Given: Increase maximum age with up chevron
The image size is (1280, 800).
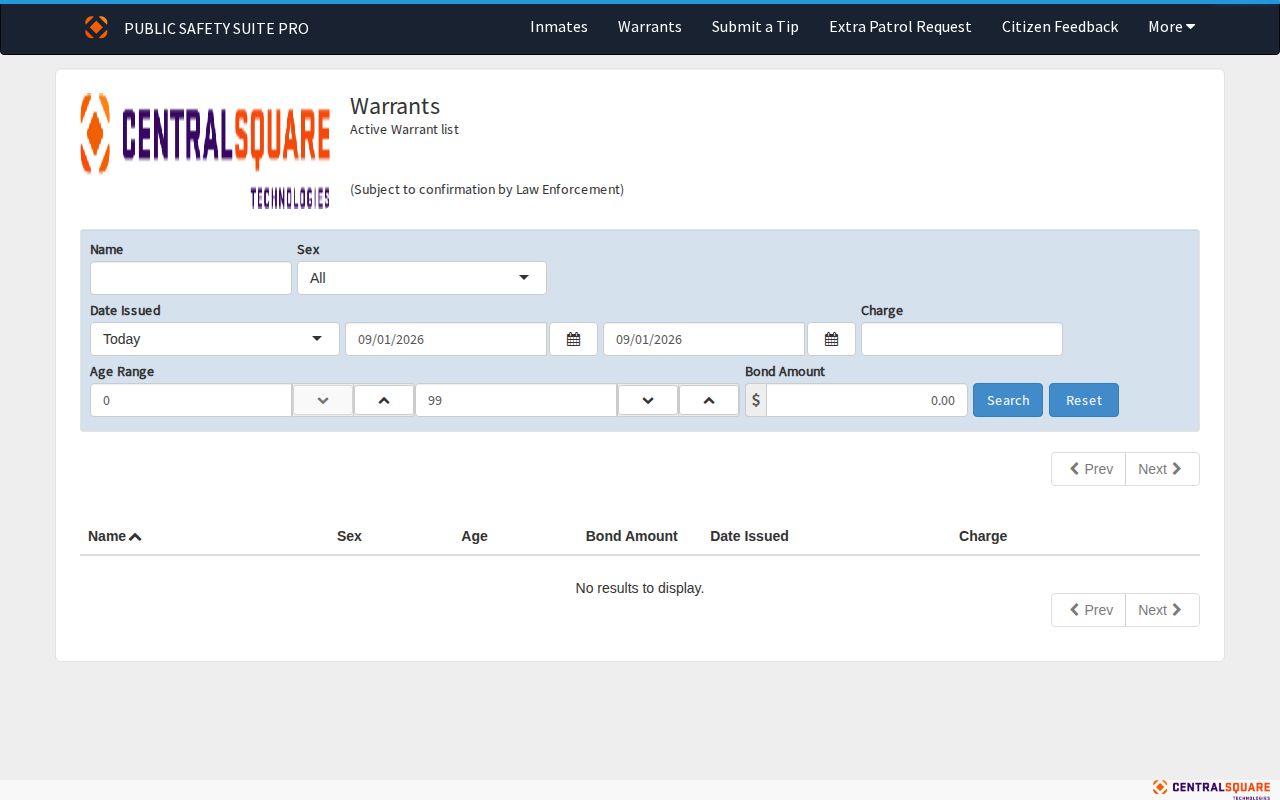Looking at the screenshot, I should [x=708, y=400].
